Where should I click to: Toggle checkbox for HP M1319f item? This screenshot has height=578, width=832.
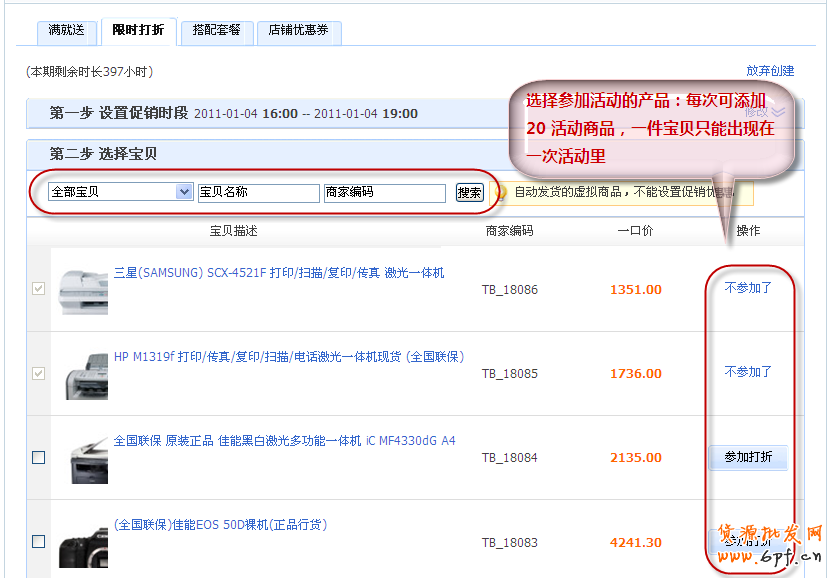point(38,373)
